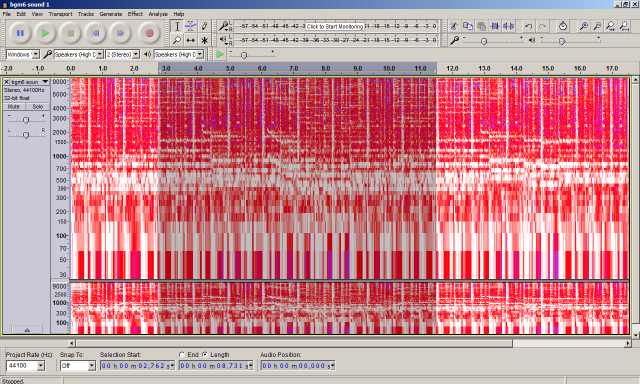Image resolution: width=640 pixels, height=384 pixels.
Task: Click the Zoom In magnifier icon
Action: [x=584, y=27]
